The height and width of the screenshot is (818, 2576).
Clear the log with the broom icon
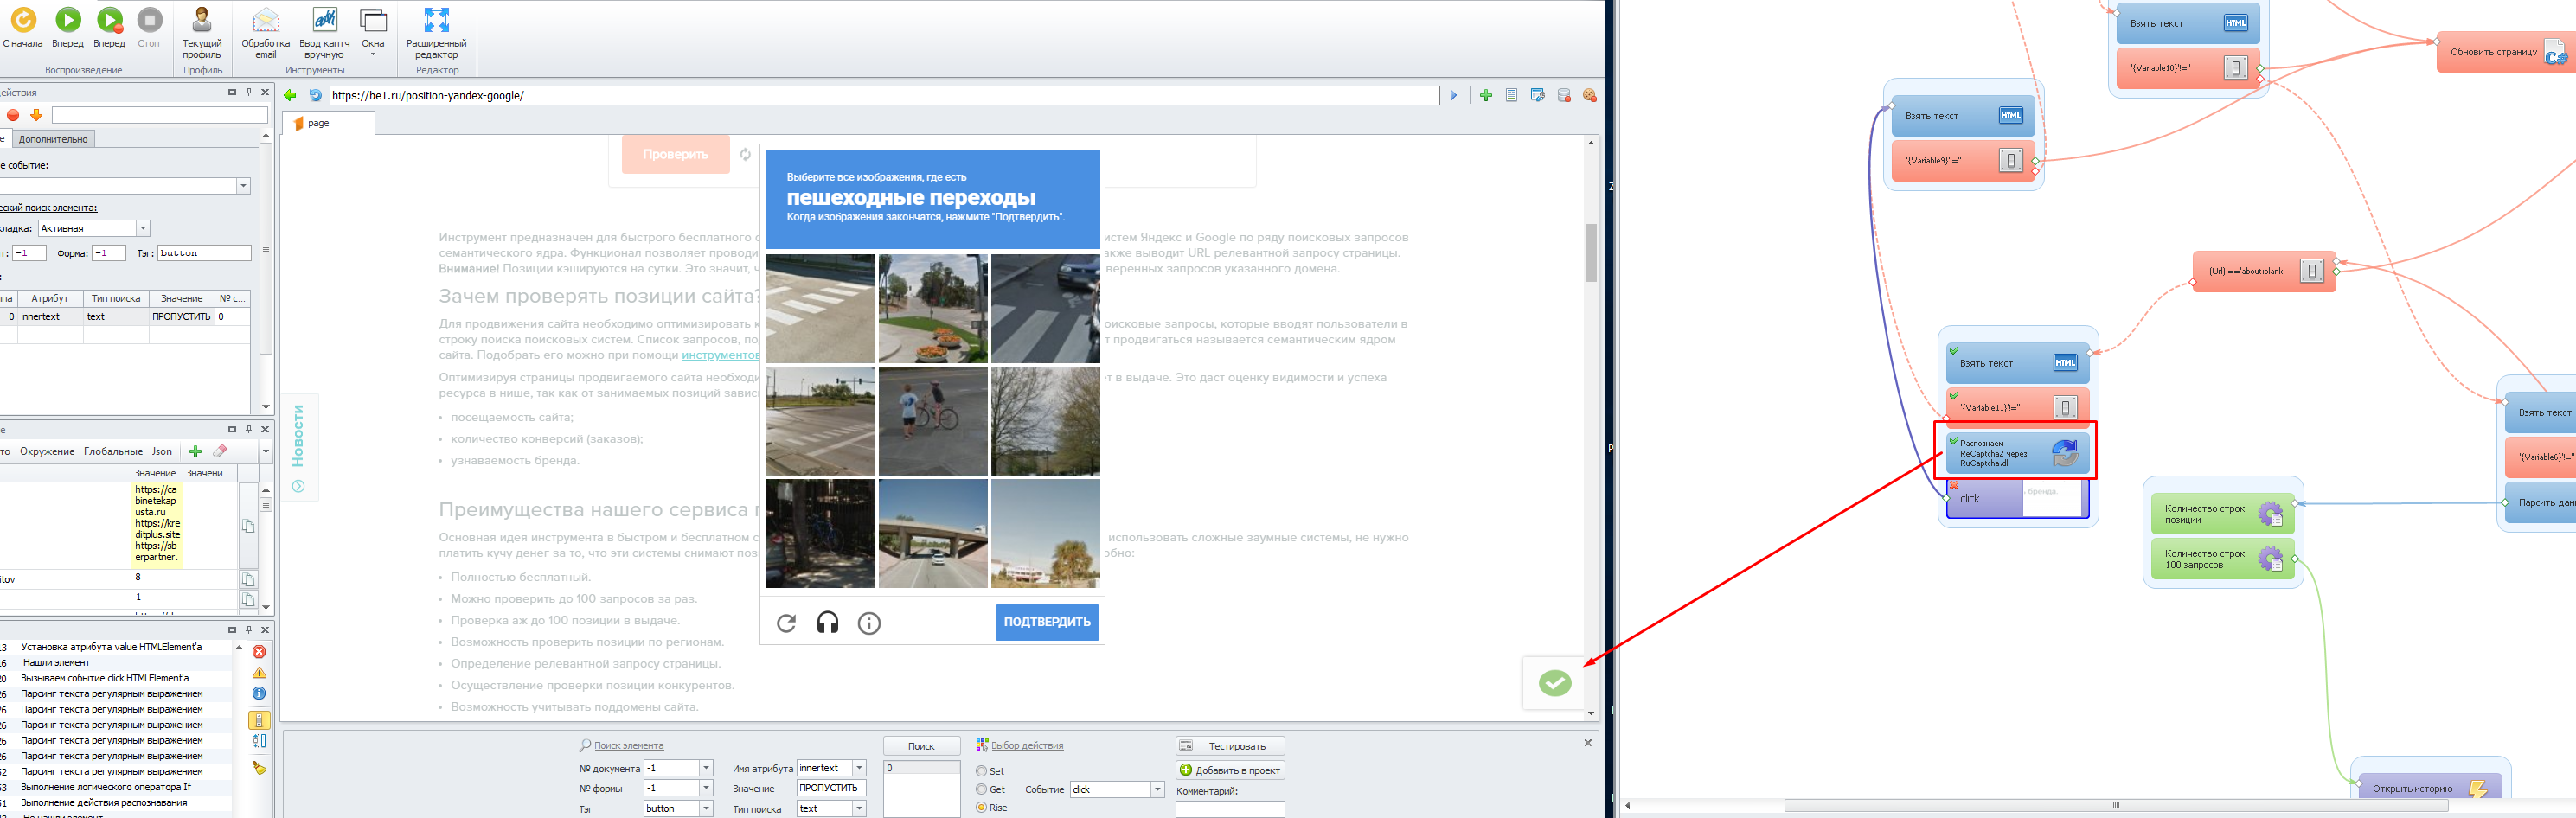(259, 768)
